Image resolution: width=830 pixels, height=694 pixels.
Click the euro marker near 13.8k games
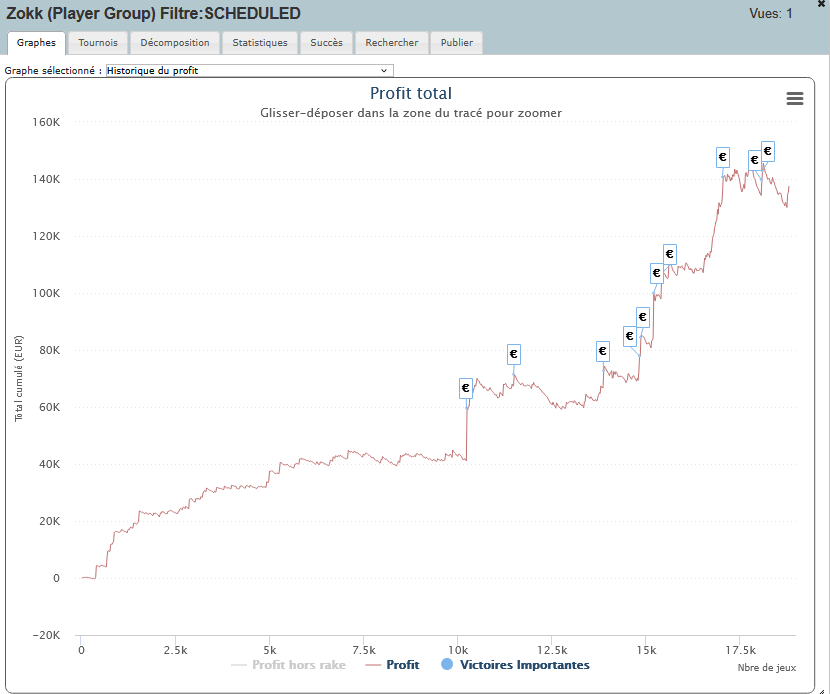point(603,351)
